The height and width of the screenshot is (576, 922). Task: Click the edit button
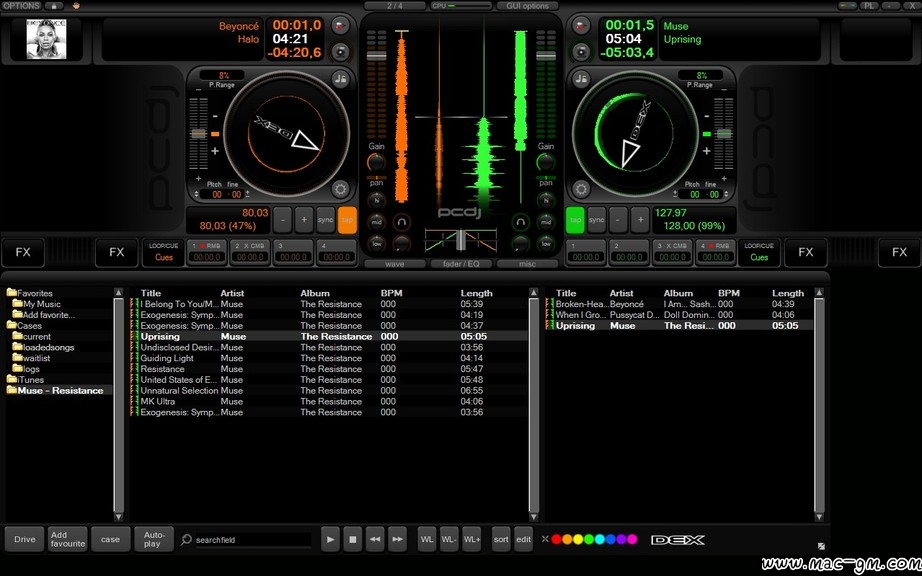(523, 539)
